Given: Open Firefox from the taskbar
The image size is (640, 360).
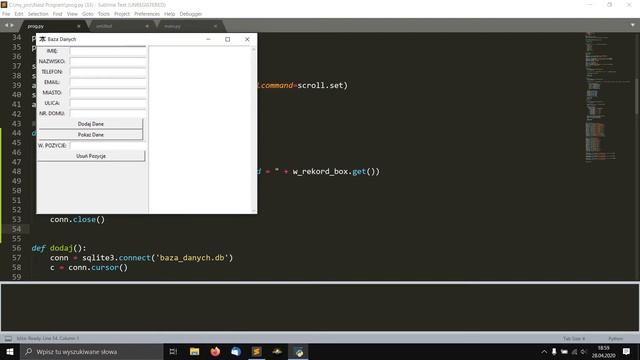Looking at the screenshot, I should tap(215, 351).
